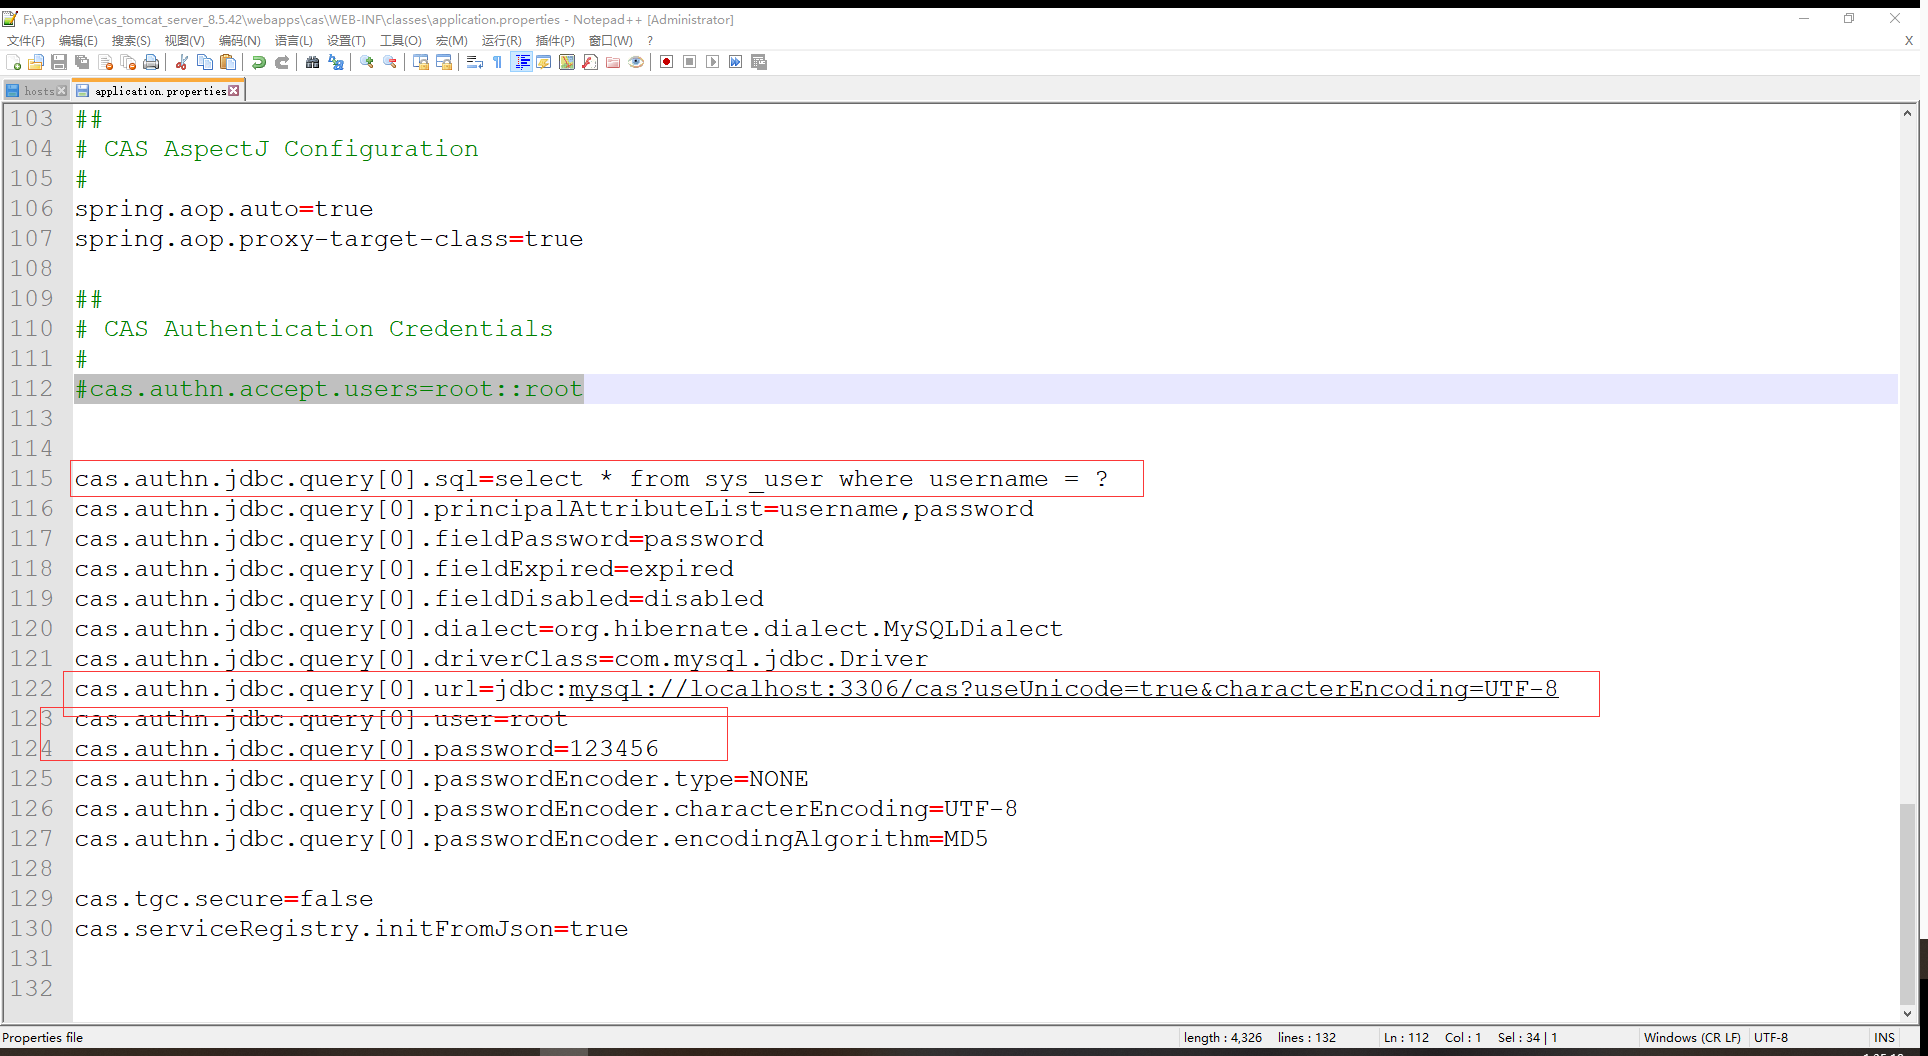Screen dimensions: 1928x1056
Task: Toggle the indent guide button
Action: click(521, 62)
